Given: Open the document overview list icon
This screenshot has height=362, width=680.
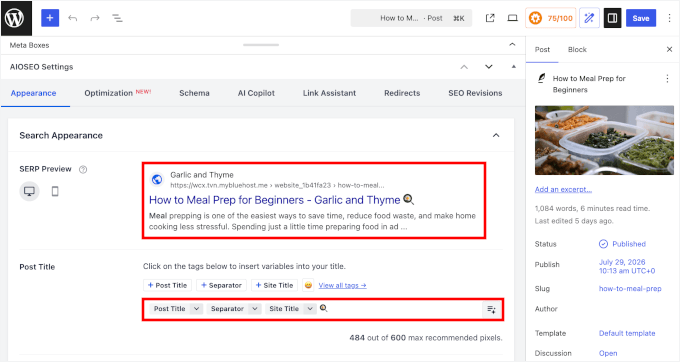Looking at the screenshot, I should (118, 18).
